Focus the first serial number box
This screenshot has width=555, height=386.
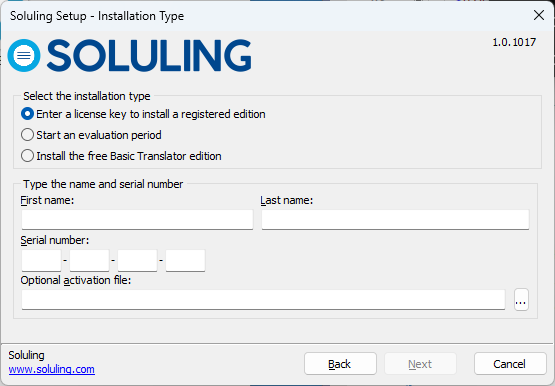coord(41,260)
